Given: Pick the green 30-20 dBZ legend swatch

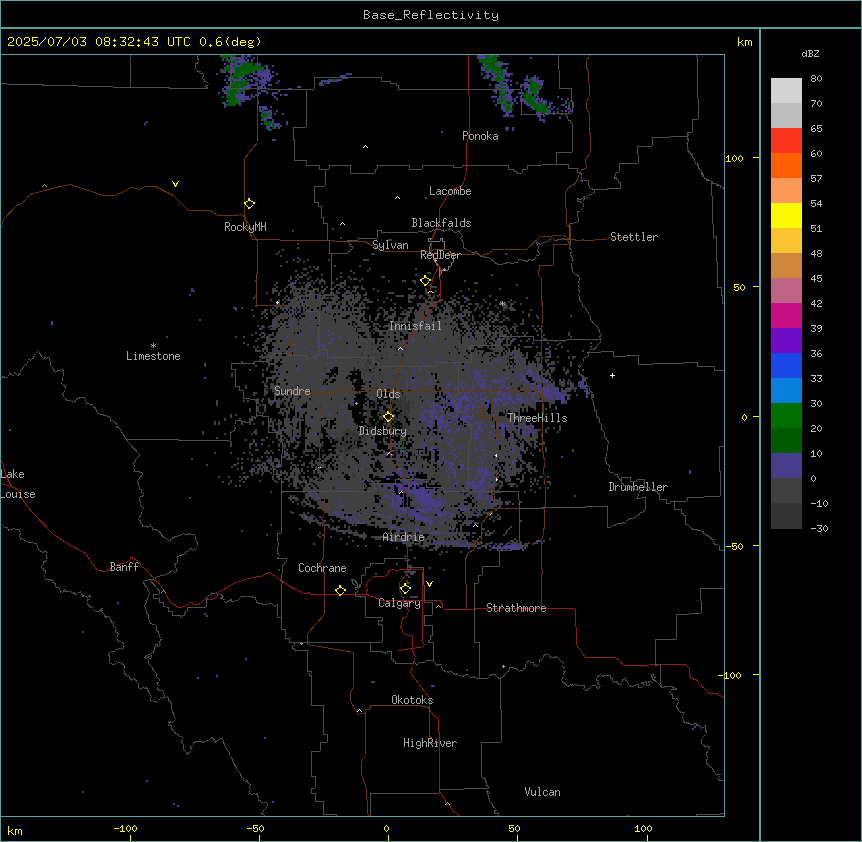Looking at the screenshot, I should [x=786, y=416].
